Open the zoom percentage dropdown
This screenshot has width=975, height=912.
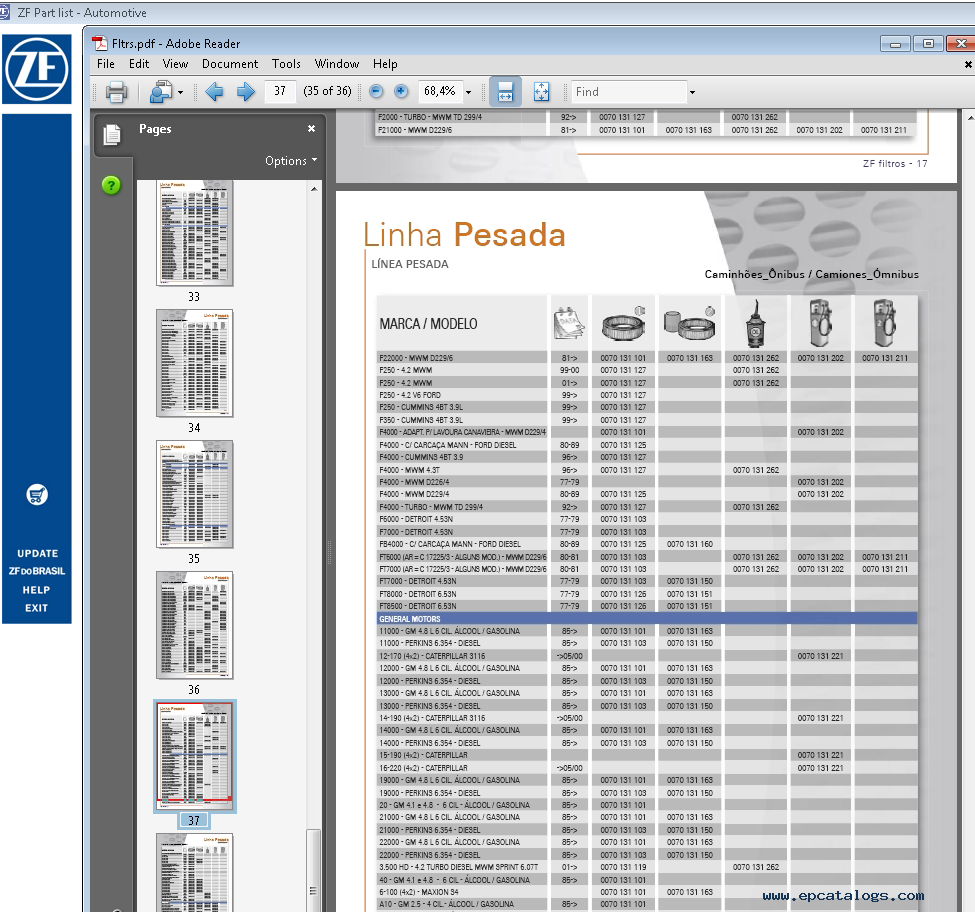468,93
